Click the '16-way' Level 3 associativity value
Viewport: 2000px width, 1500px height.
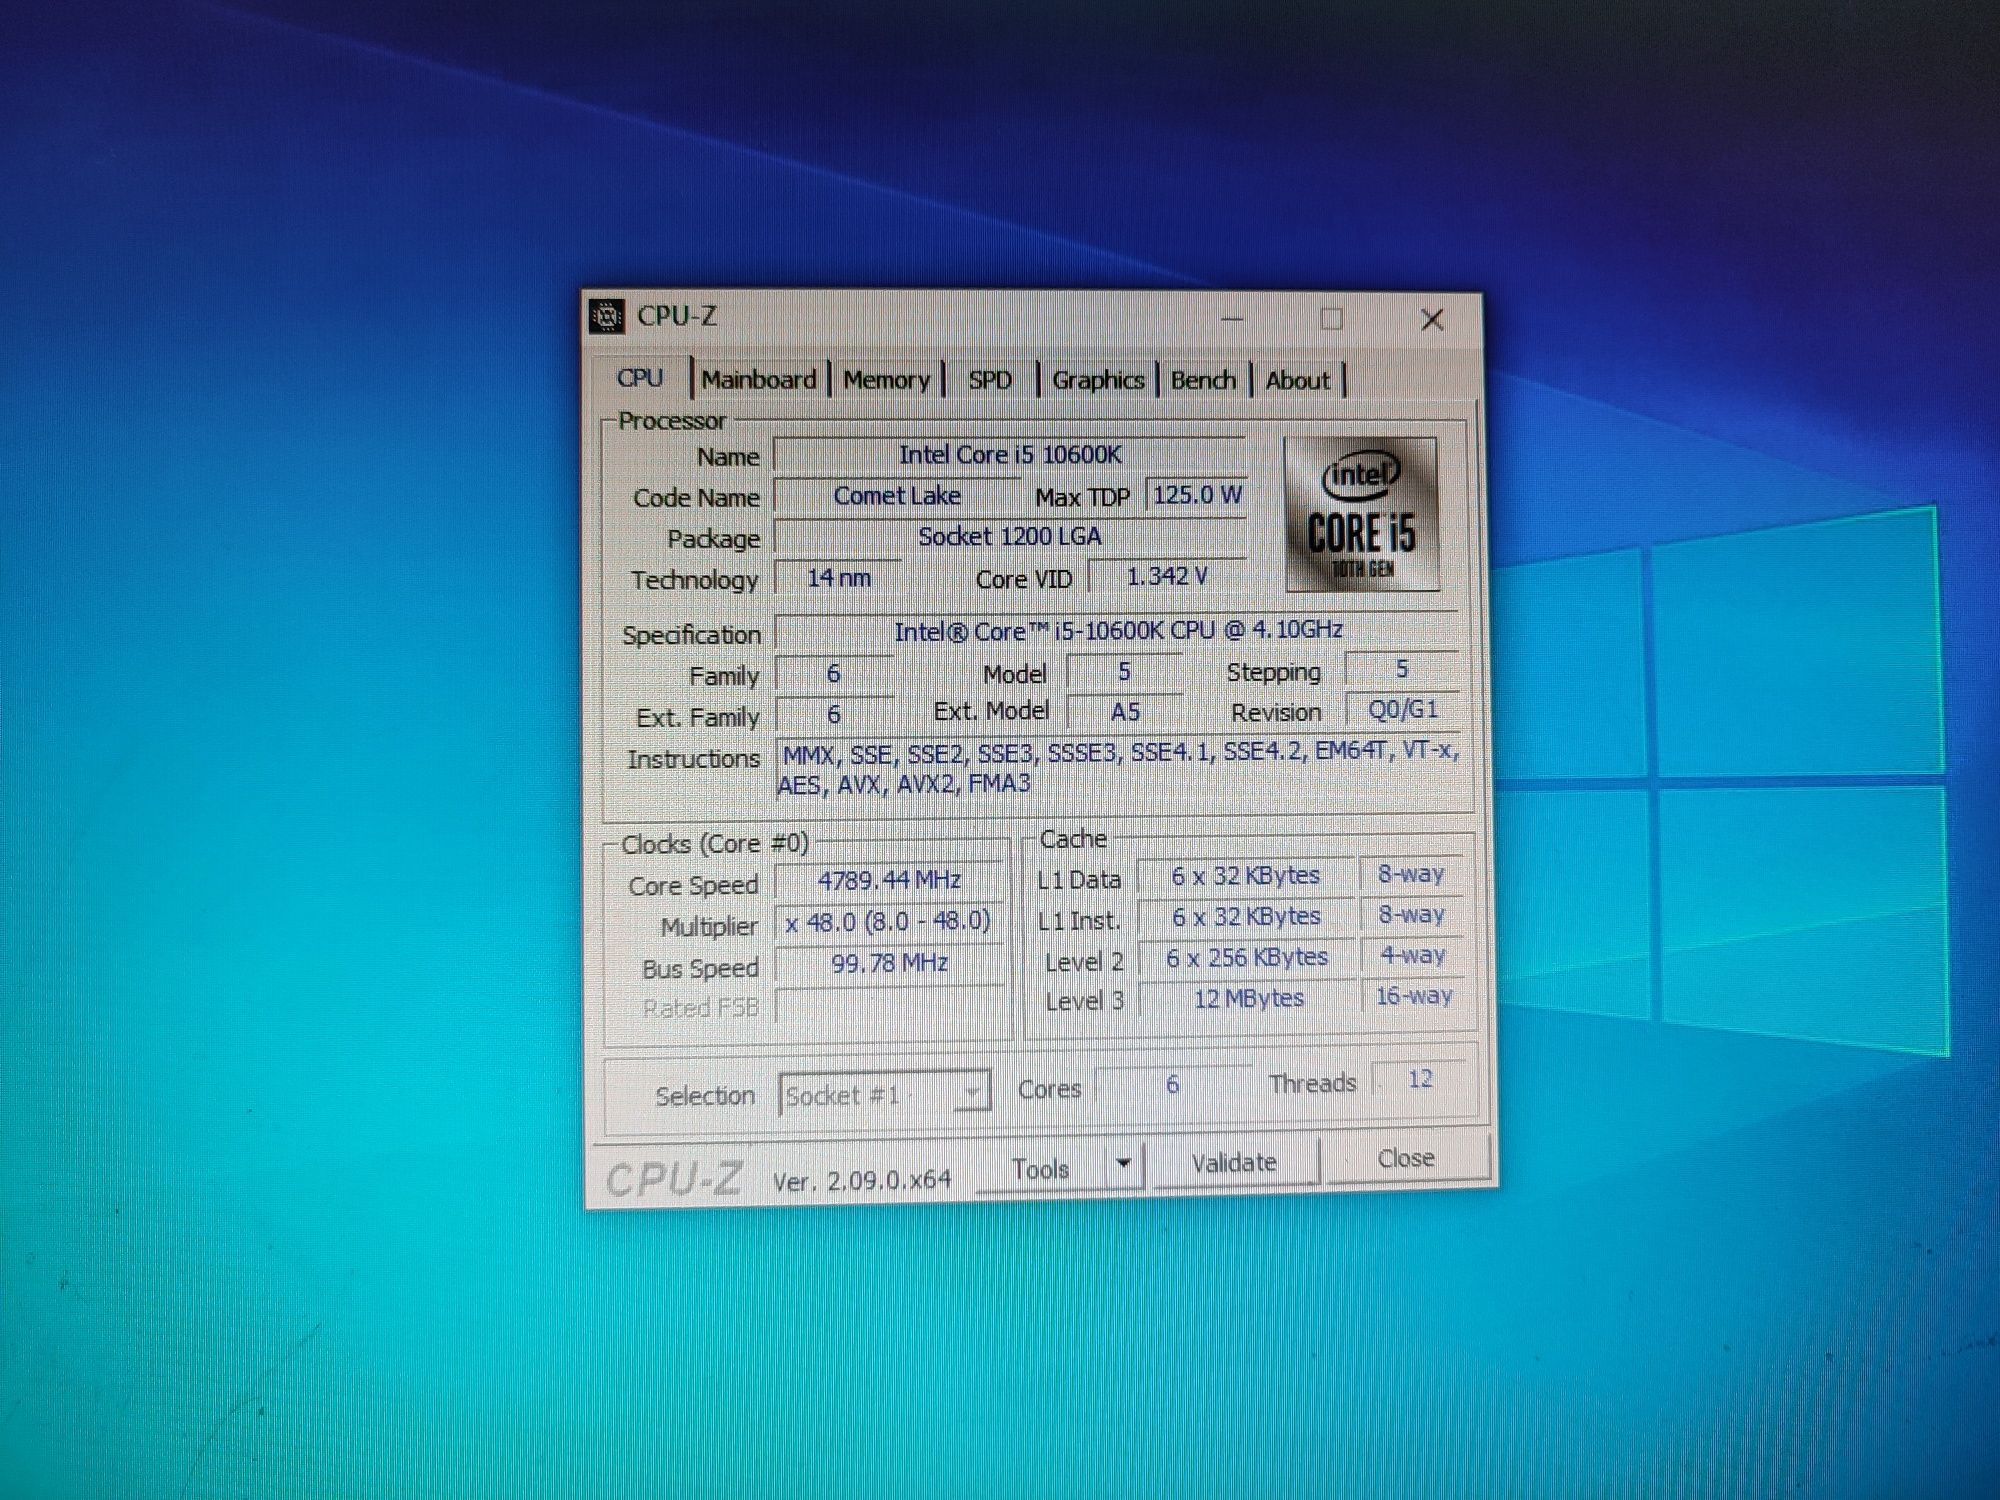[x=1413, y=996]
